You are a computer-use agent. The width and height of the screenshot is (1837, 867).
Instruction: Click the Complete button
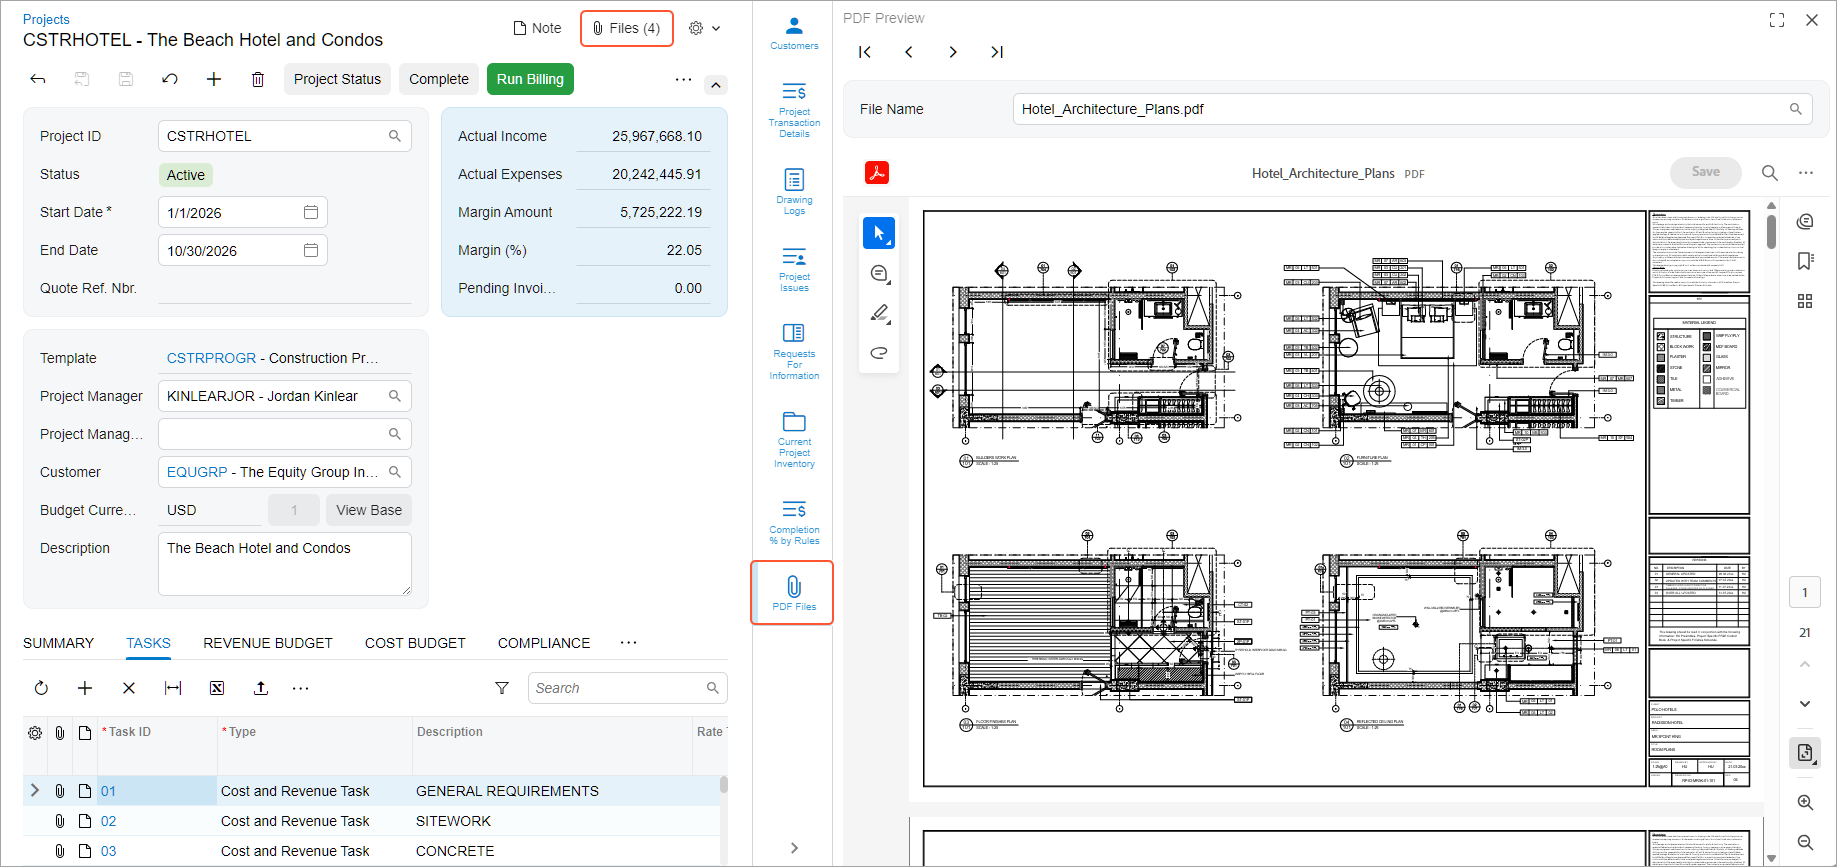(438, 79)
